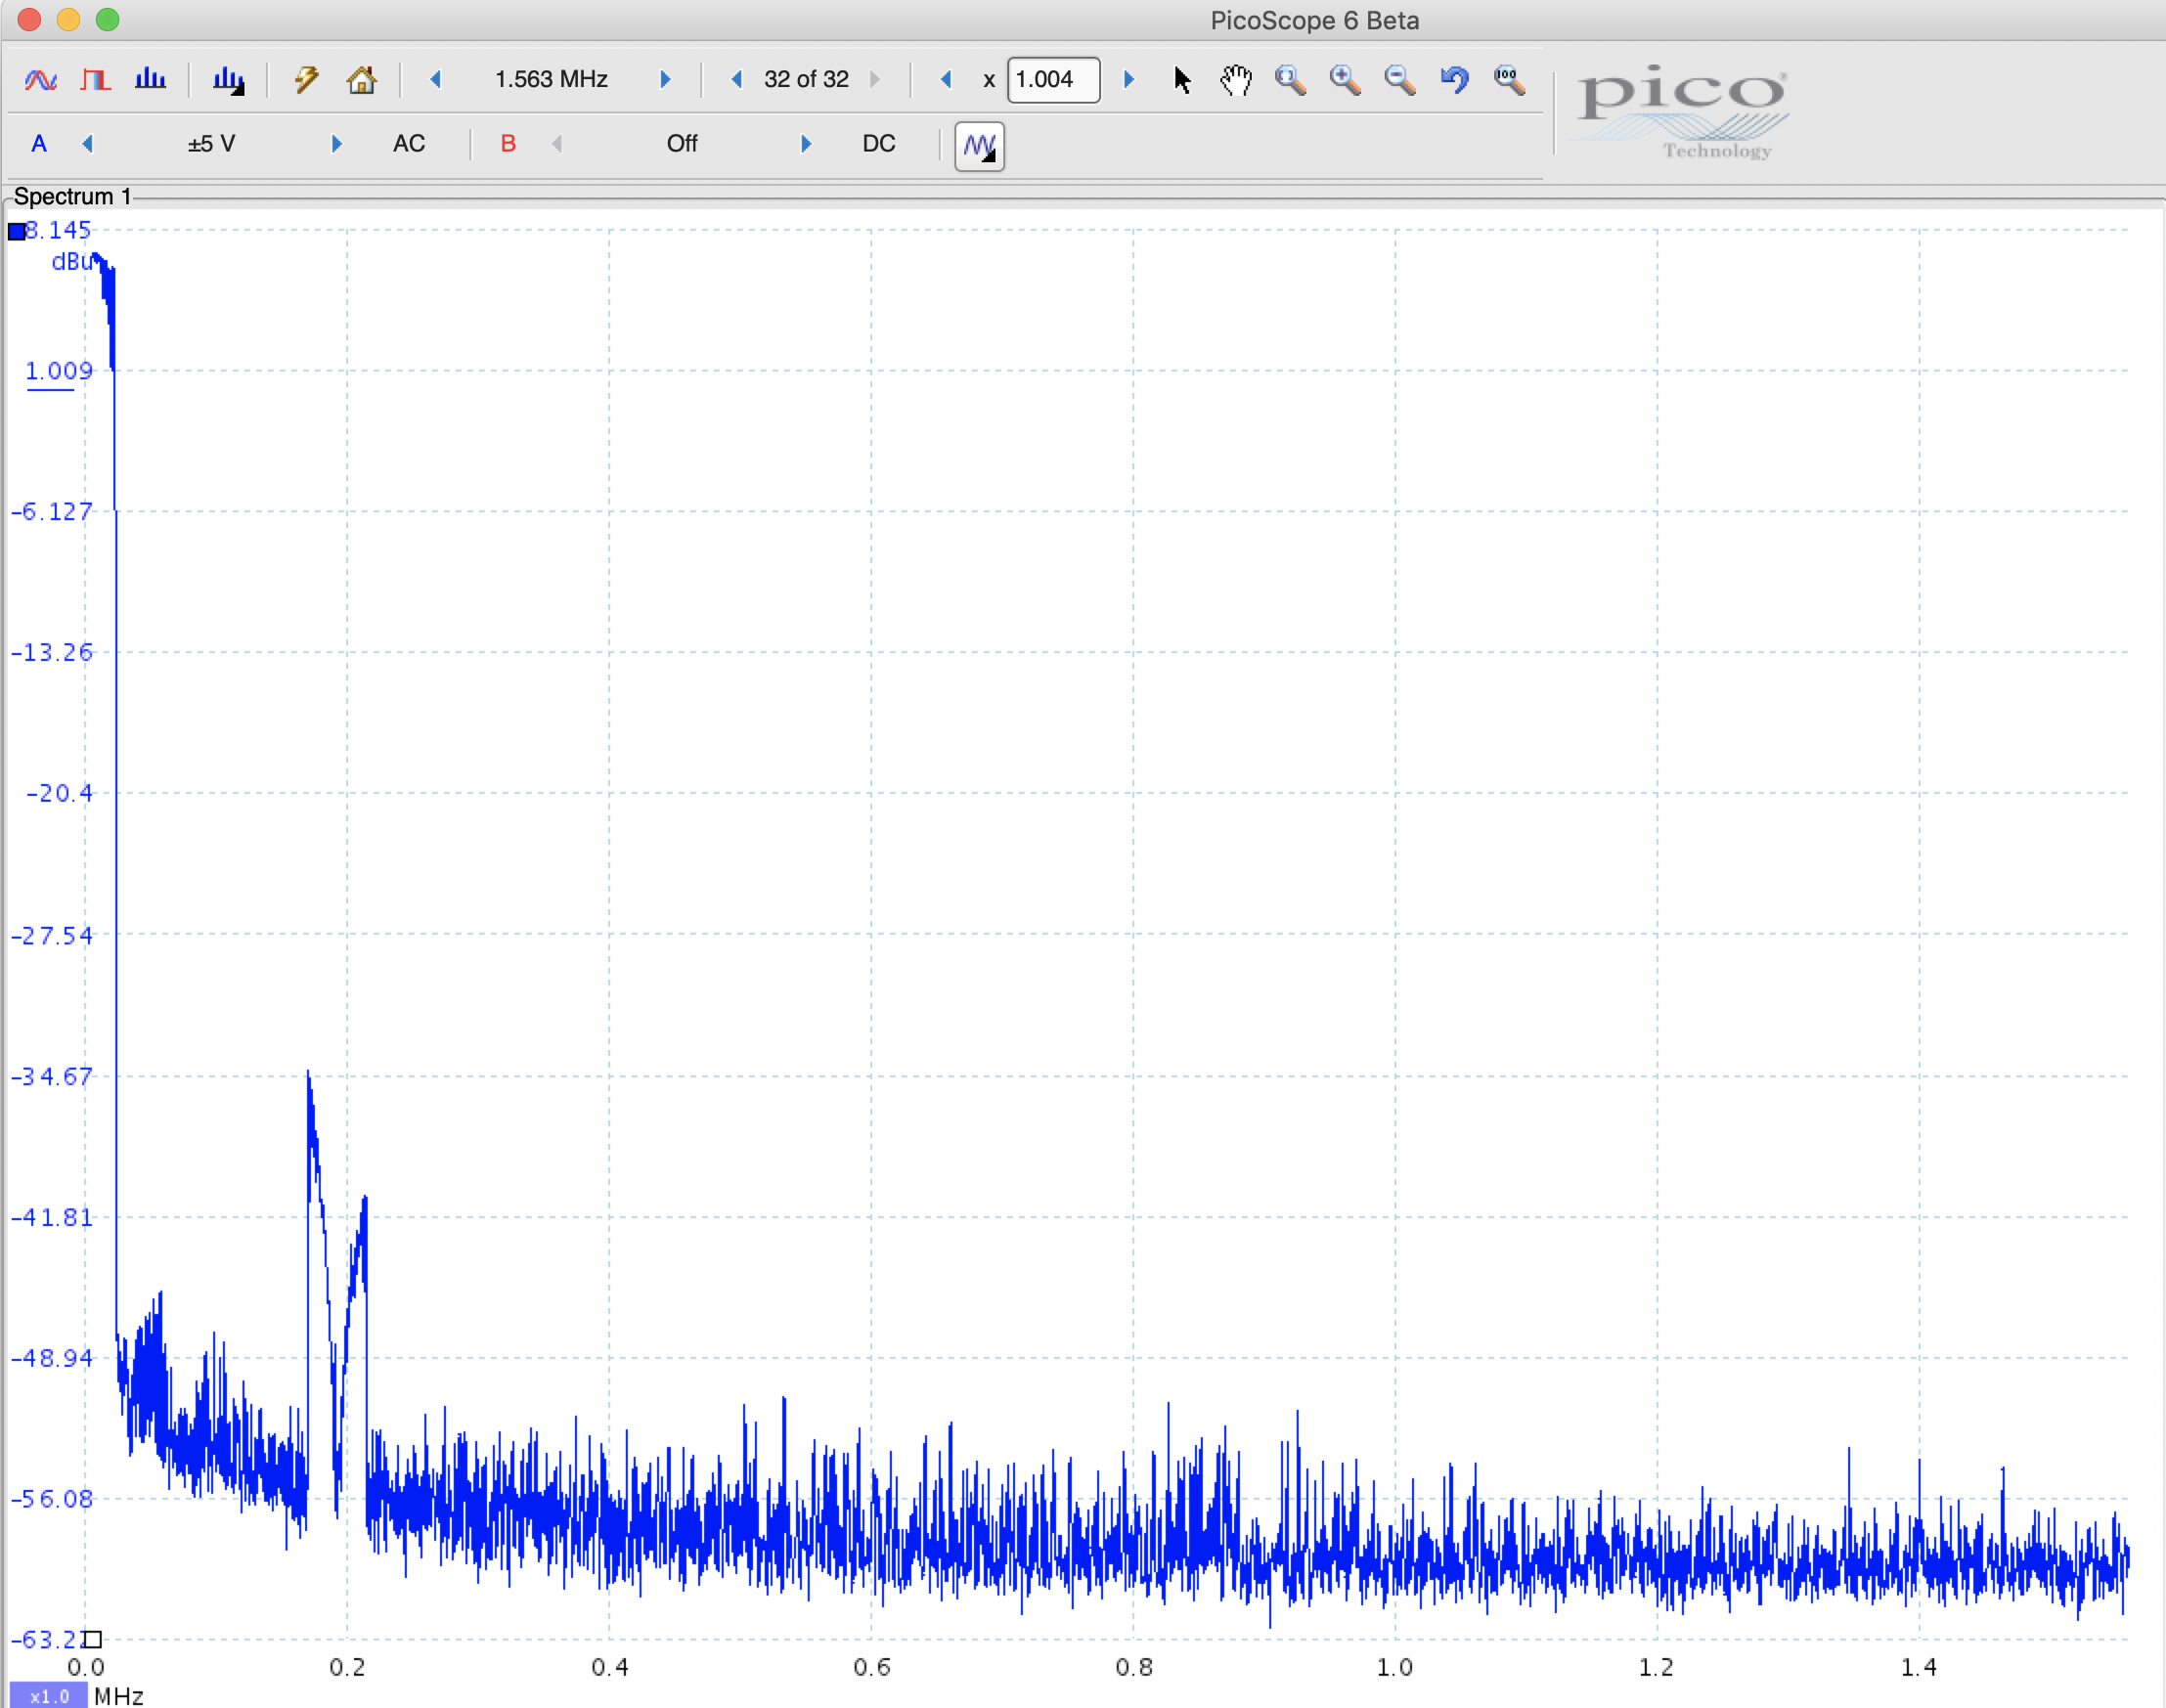Click the home display icon
The image size is (2166, 1708).
361,79
